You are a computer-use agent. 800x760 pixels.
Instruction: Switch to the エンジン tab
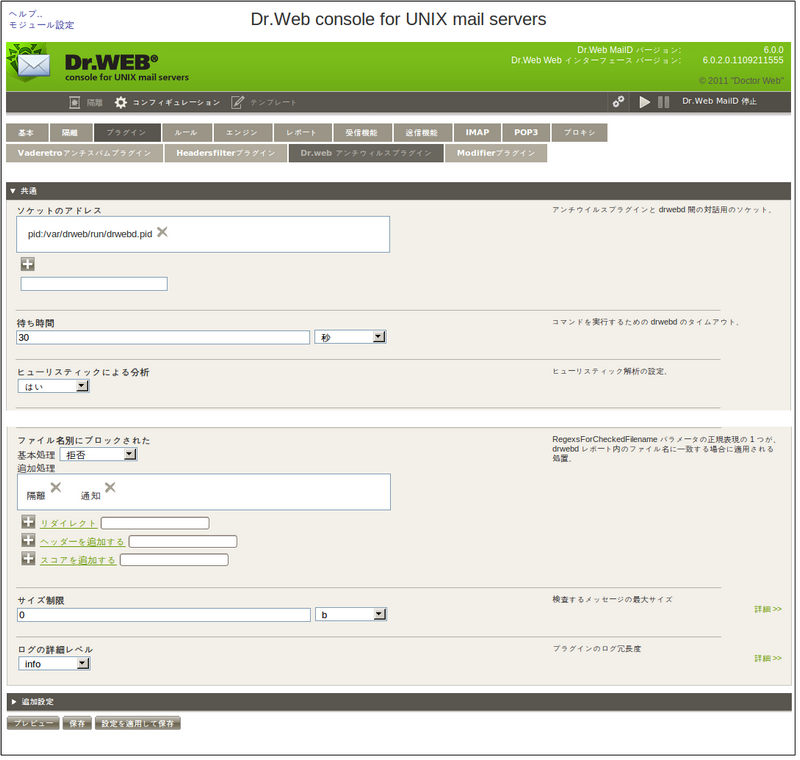point(243,133)
